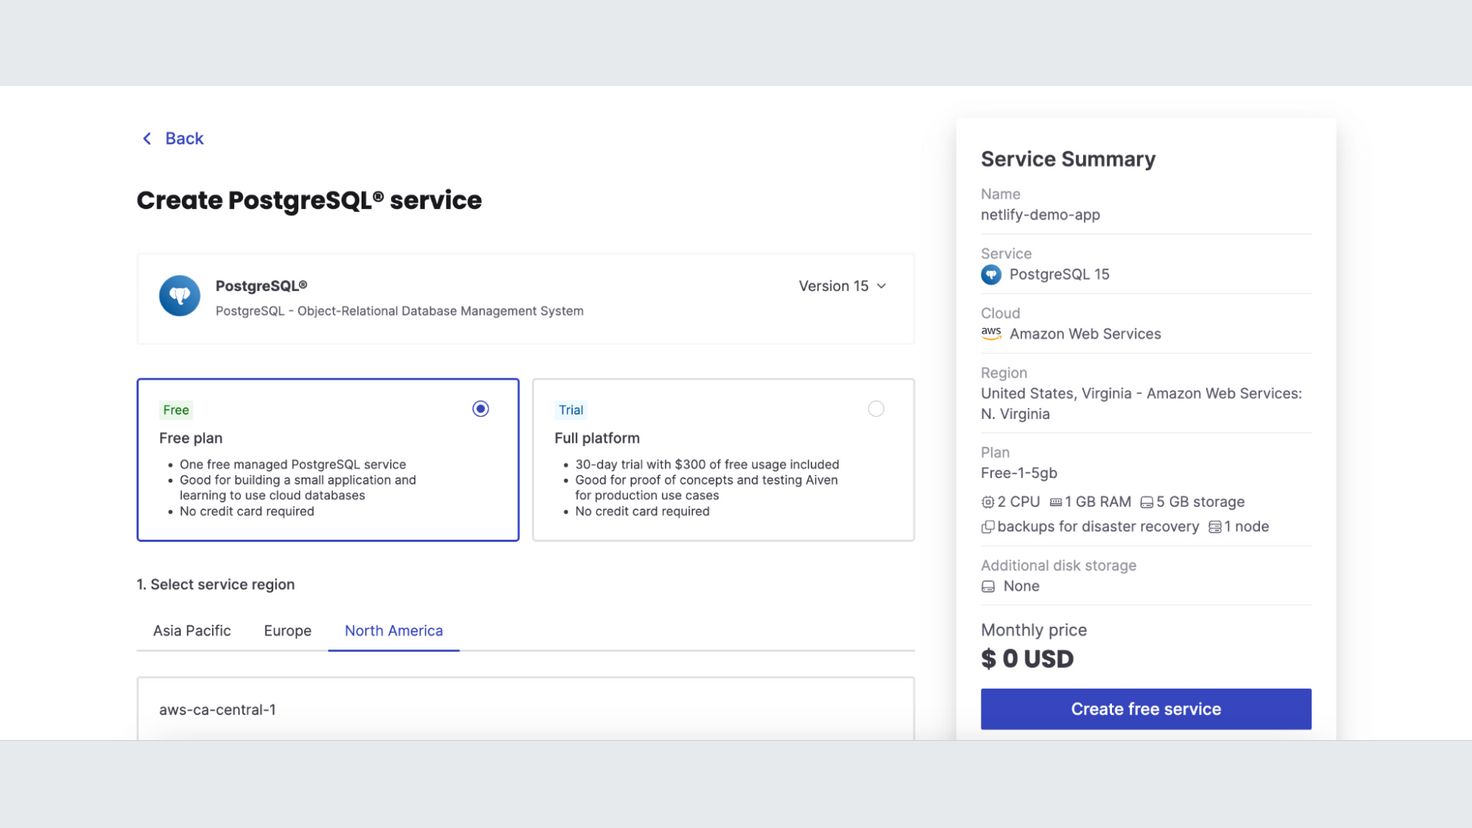Click the blue Trial badge
Screen dimensions: 1472x828
571,410
